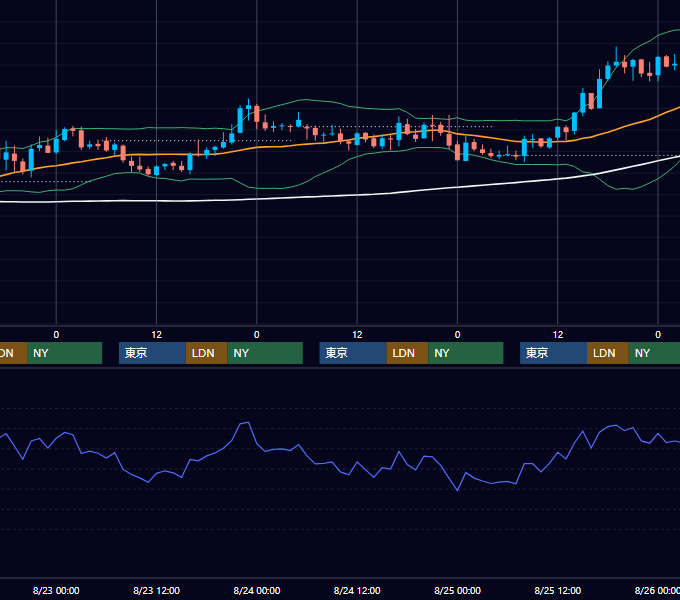
Task: Click the 8/23 00:00 time axis label
Action: [56, 590]
